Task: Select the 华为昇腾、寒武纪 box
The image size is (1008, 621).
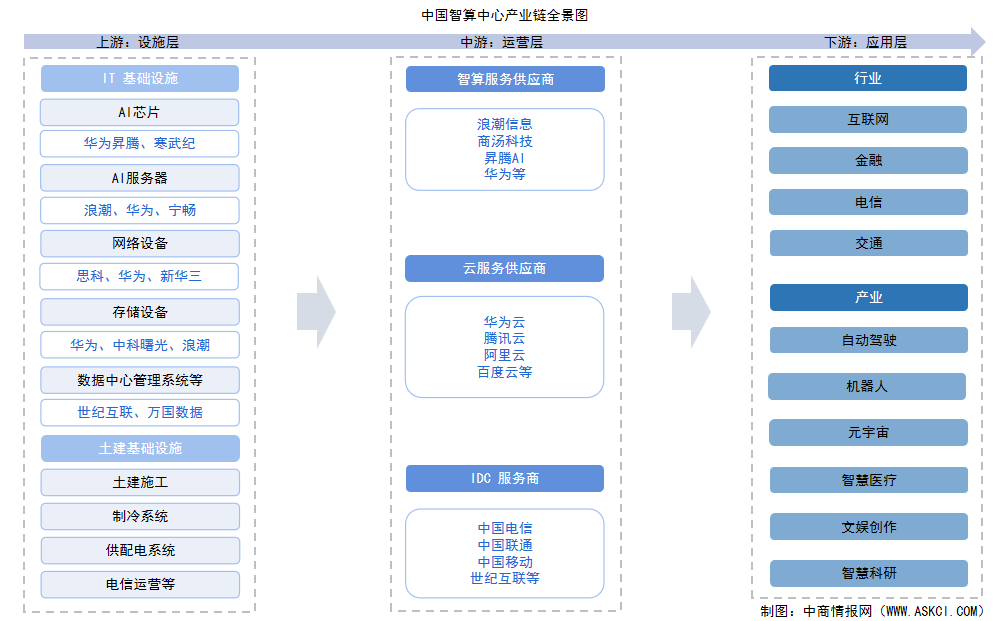Action: point(140,143)
